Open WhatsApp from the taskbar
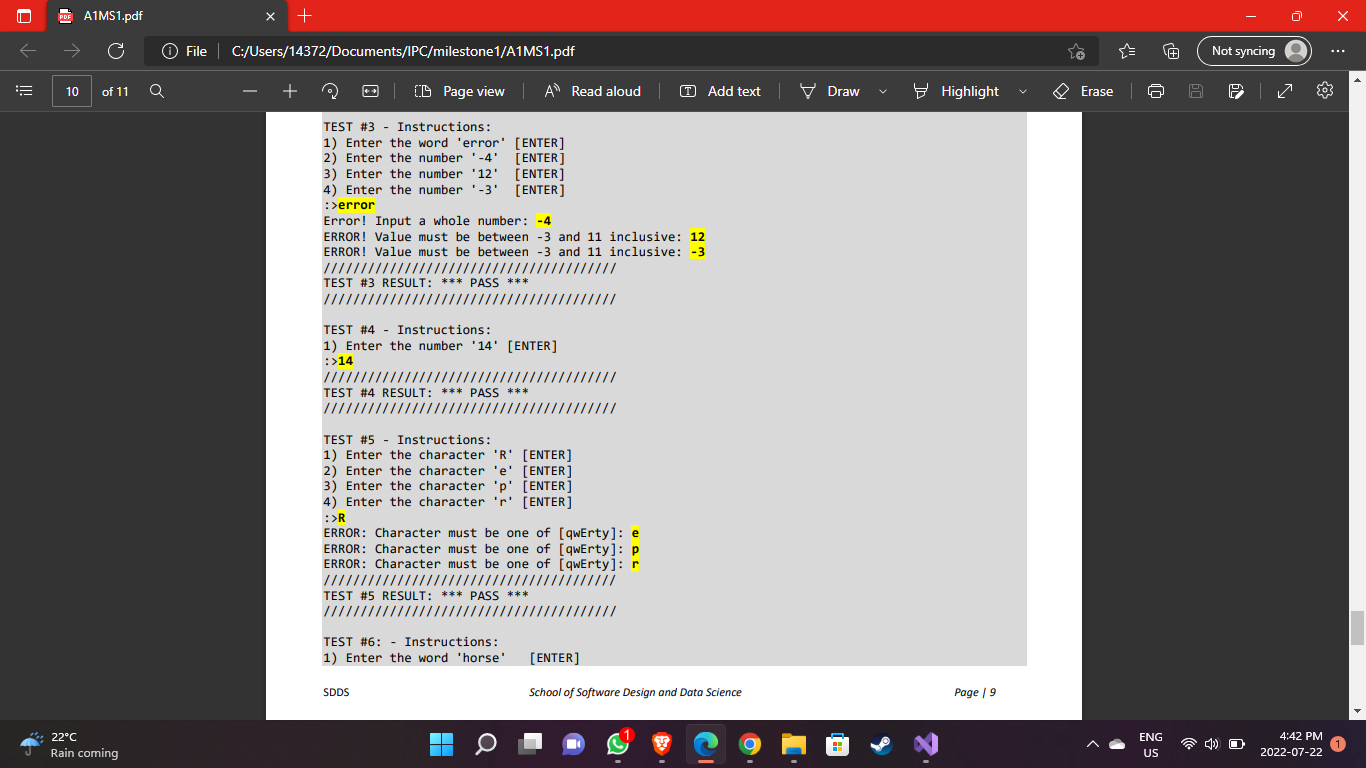1366x768 pixels. (618, 744)
